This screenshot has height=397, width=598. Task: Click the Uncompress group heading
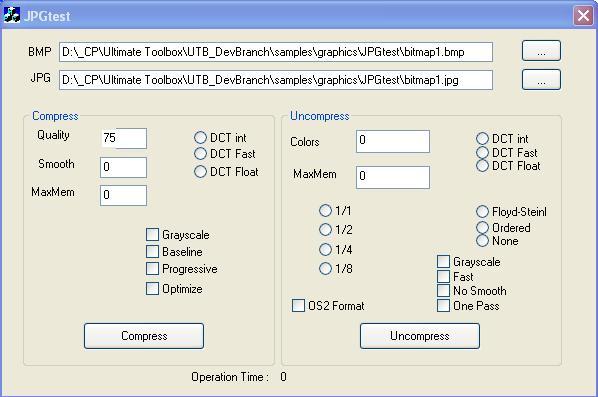[x=320, y=116]
